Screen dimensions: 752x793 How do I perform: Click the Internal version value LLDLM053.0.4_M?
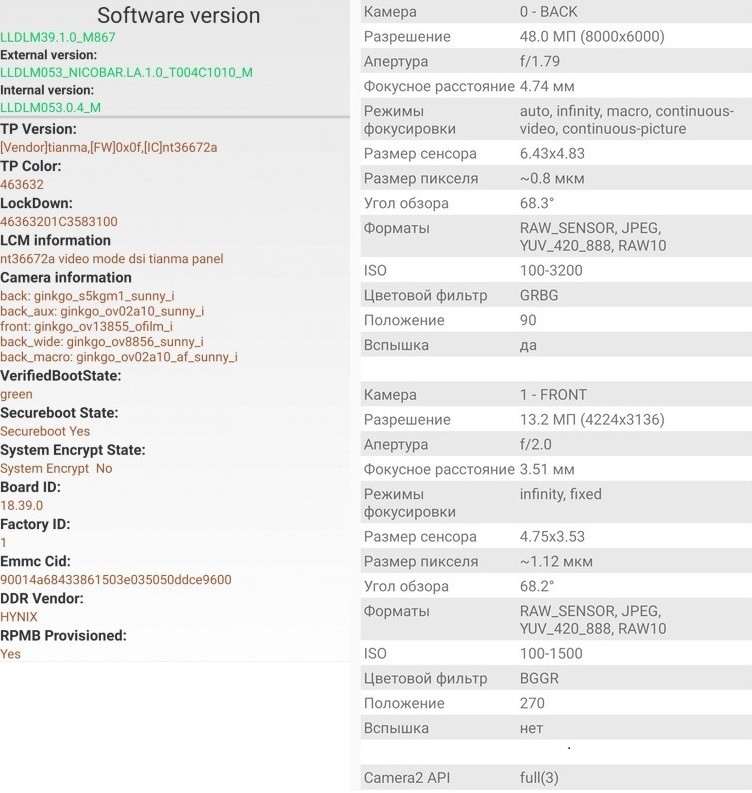click(x=50, y=107)
